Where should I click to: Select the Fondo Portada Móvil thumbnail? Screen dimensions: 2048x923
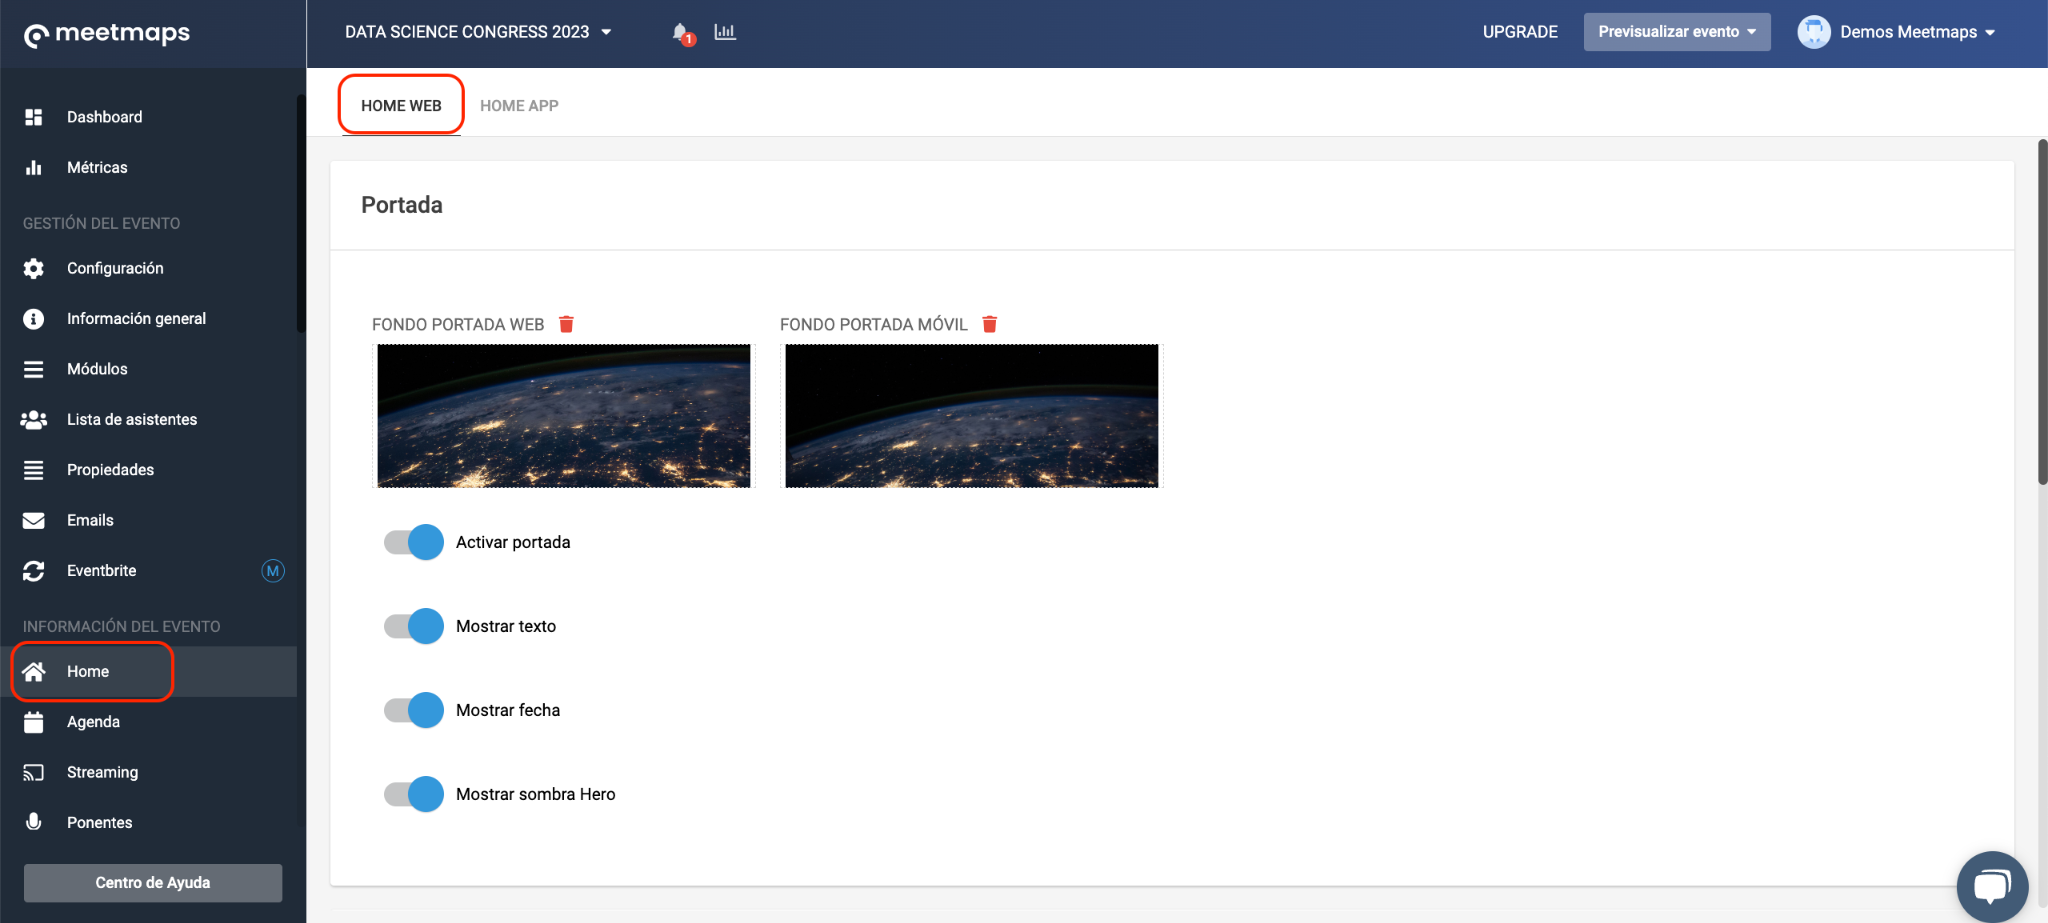pyautogui.click(x=972, y=416)
